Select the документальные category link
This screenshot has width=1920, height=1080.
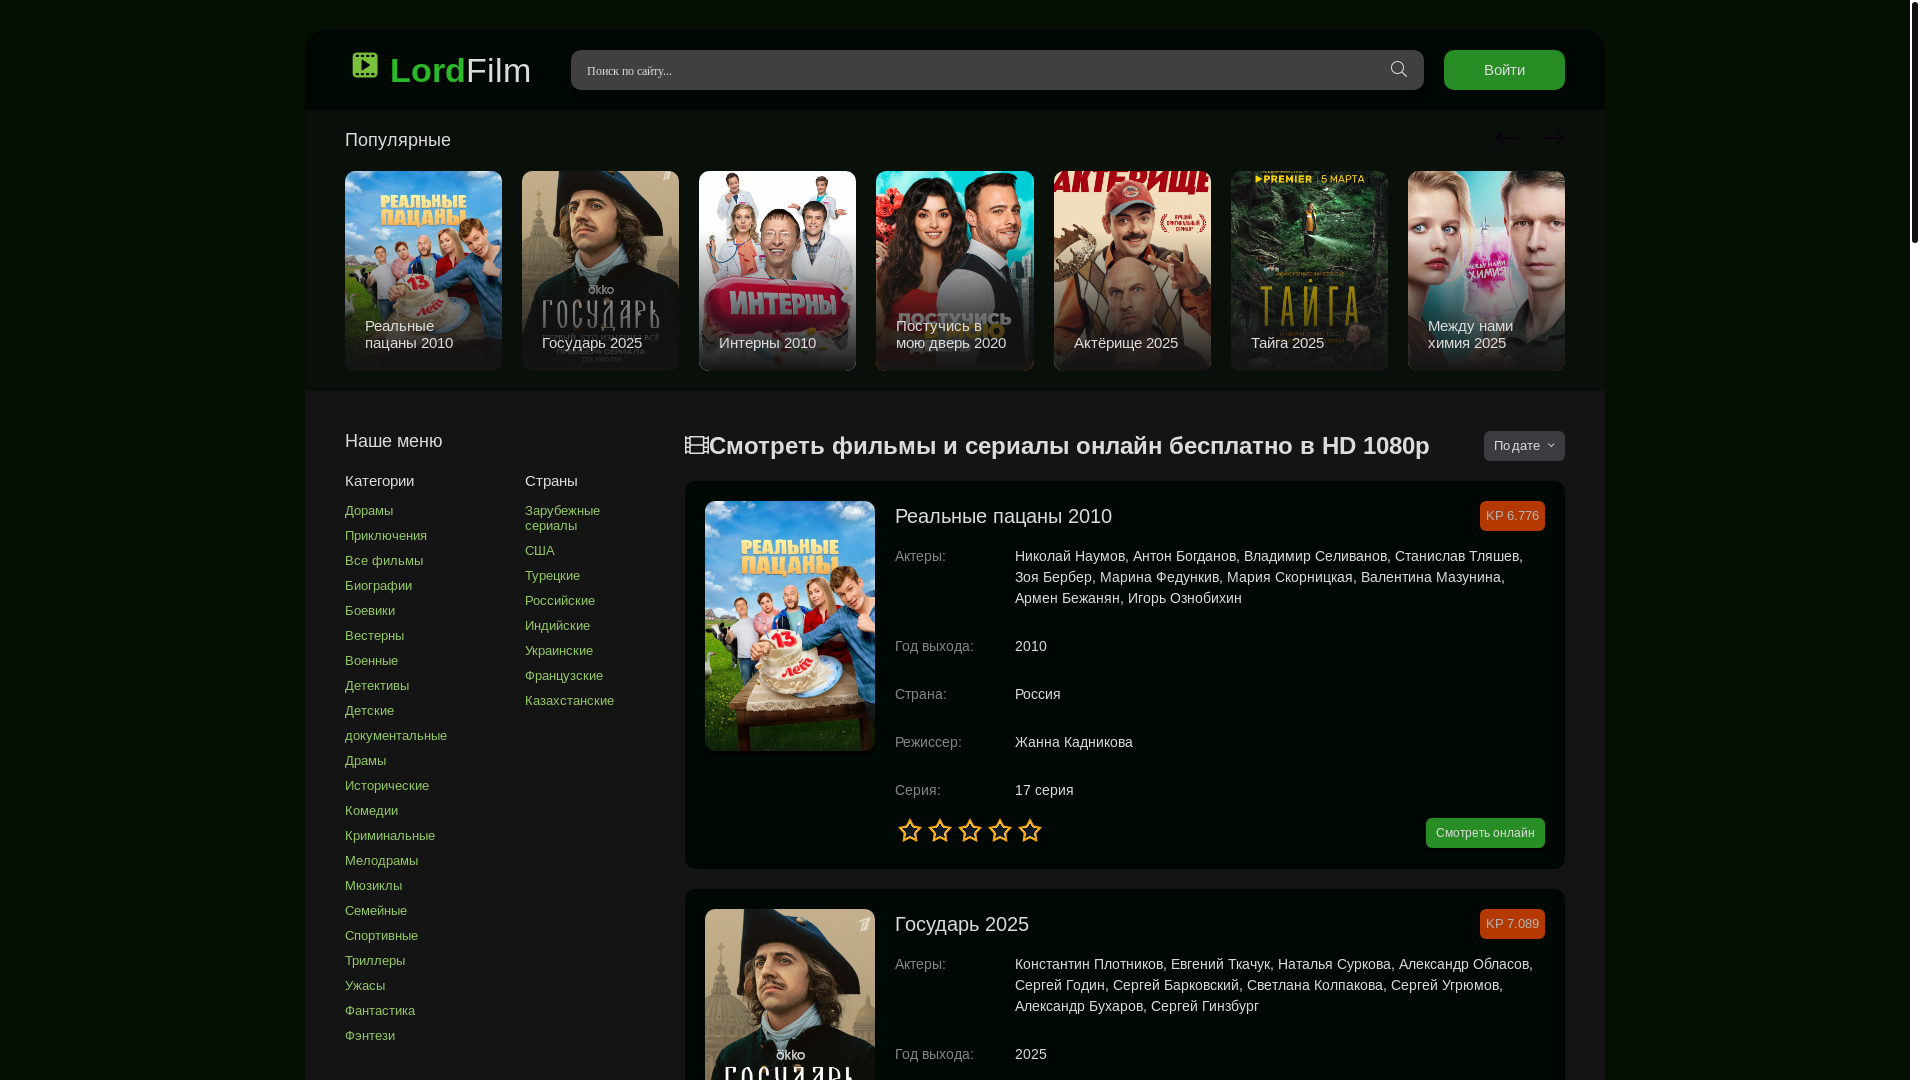[x=396, y=736]
